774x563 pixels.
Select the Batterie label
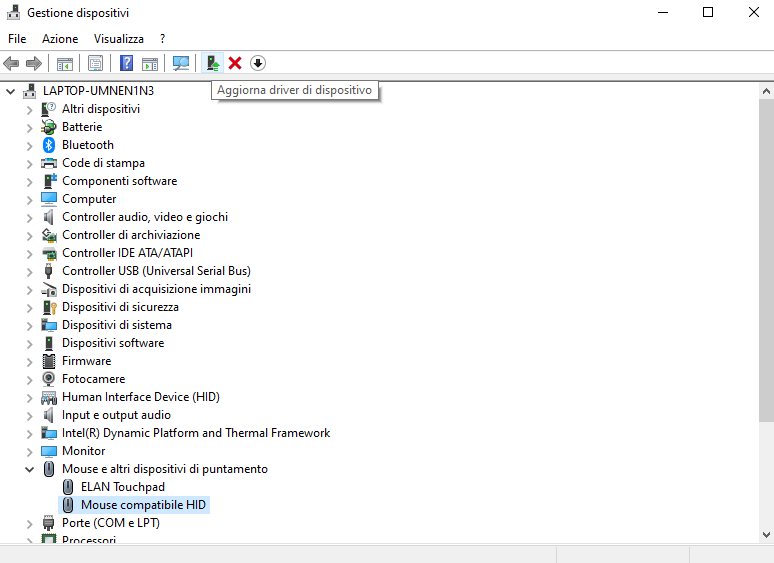point(82,127)
